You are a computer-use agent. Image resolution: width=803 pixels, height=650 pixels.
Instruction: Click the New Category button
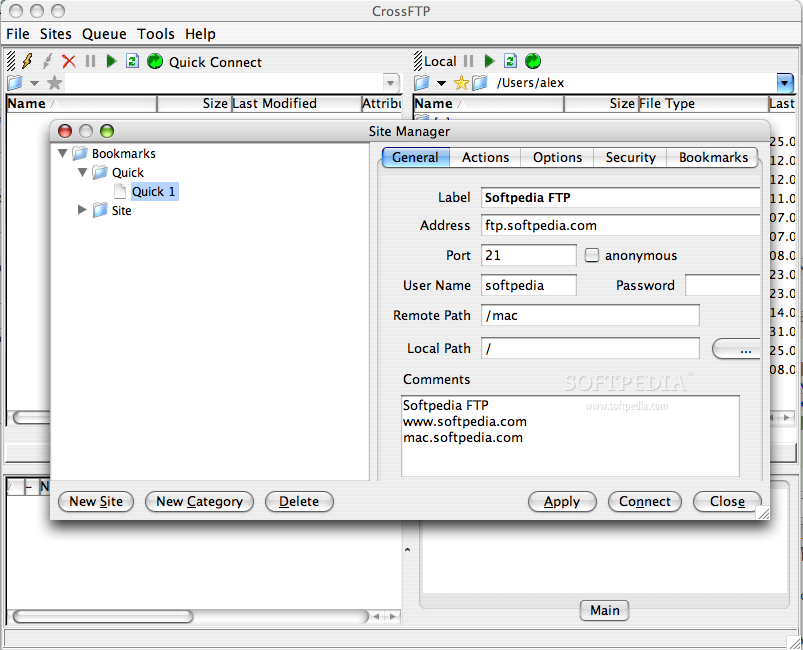(199, 501)
